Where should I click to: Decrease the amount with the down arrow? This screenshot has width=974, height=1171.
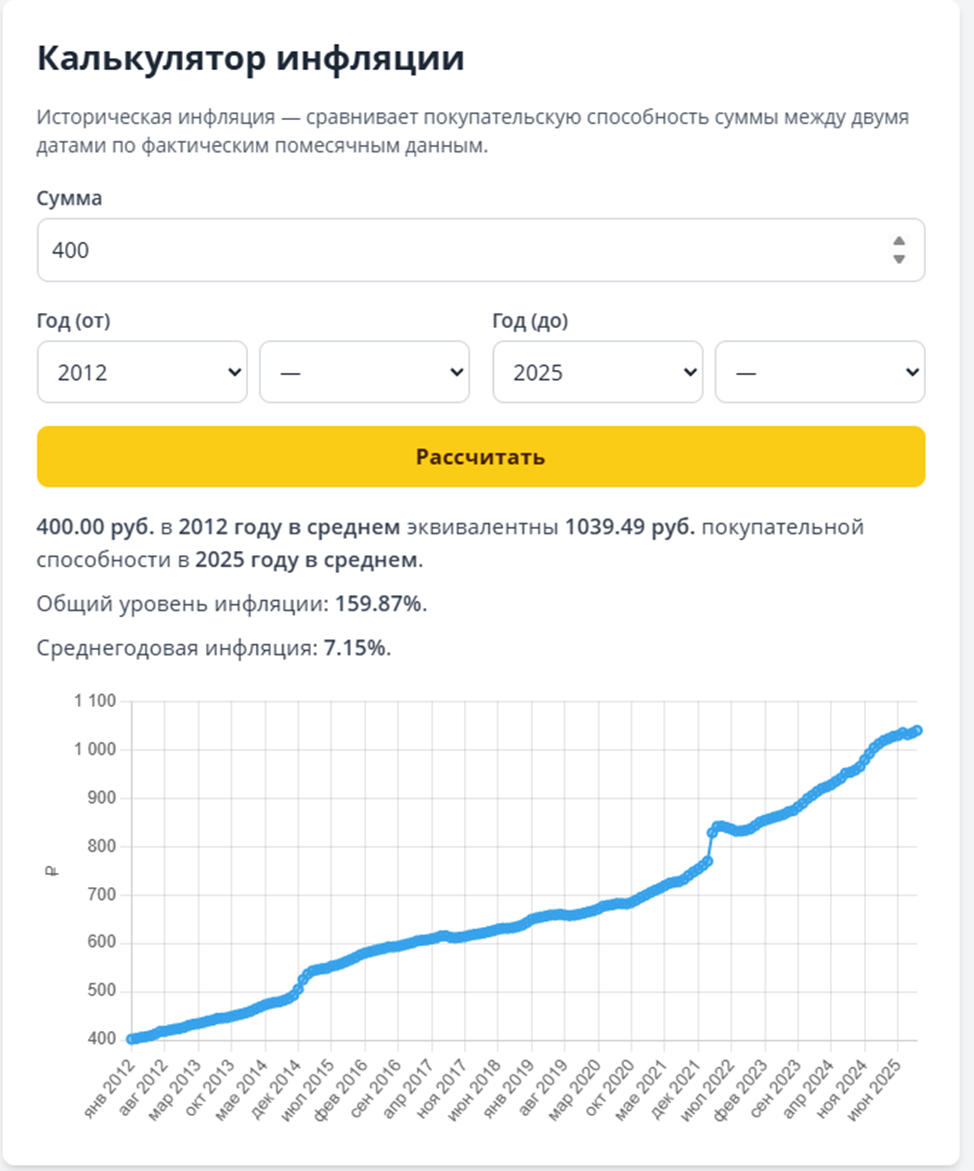click(x=899, y=259)
